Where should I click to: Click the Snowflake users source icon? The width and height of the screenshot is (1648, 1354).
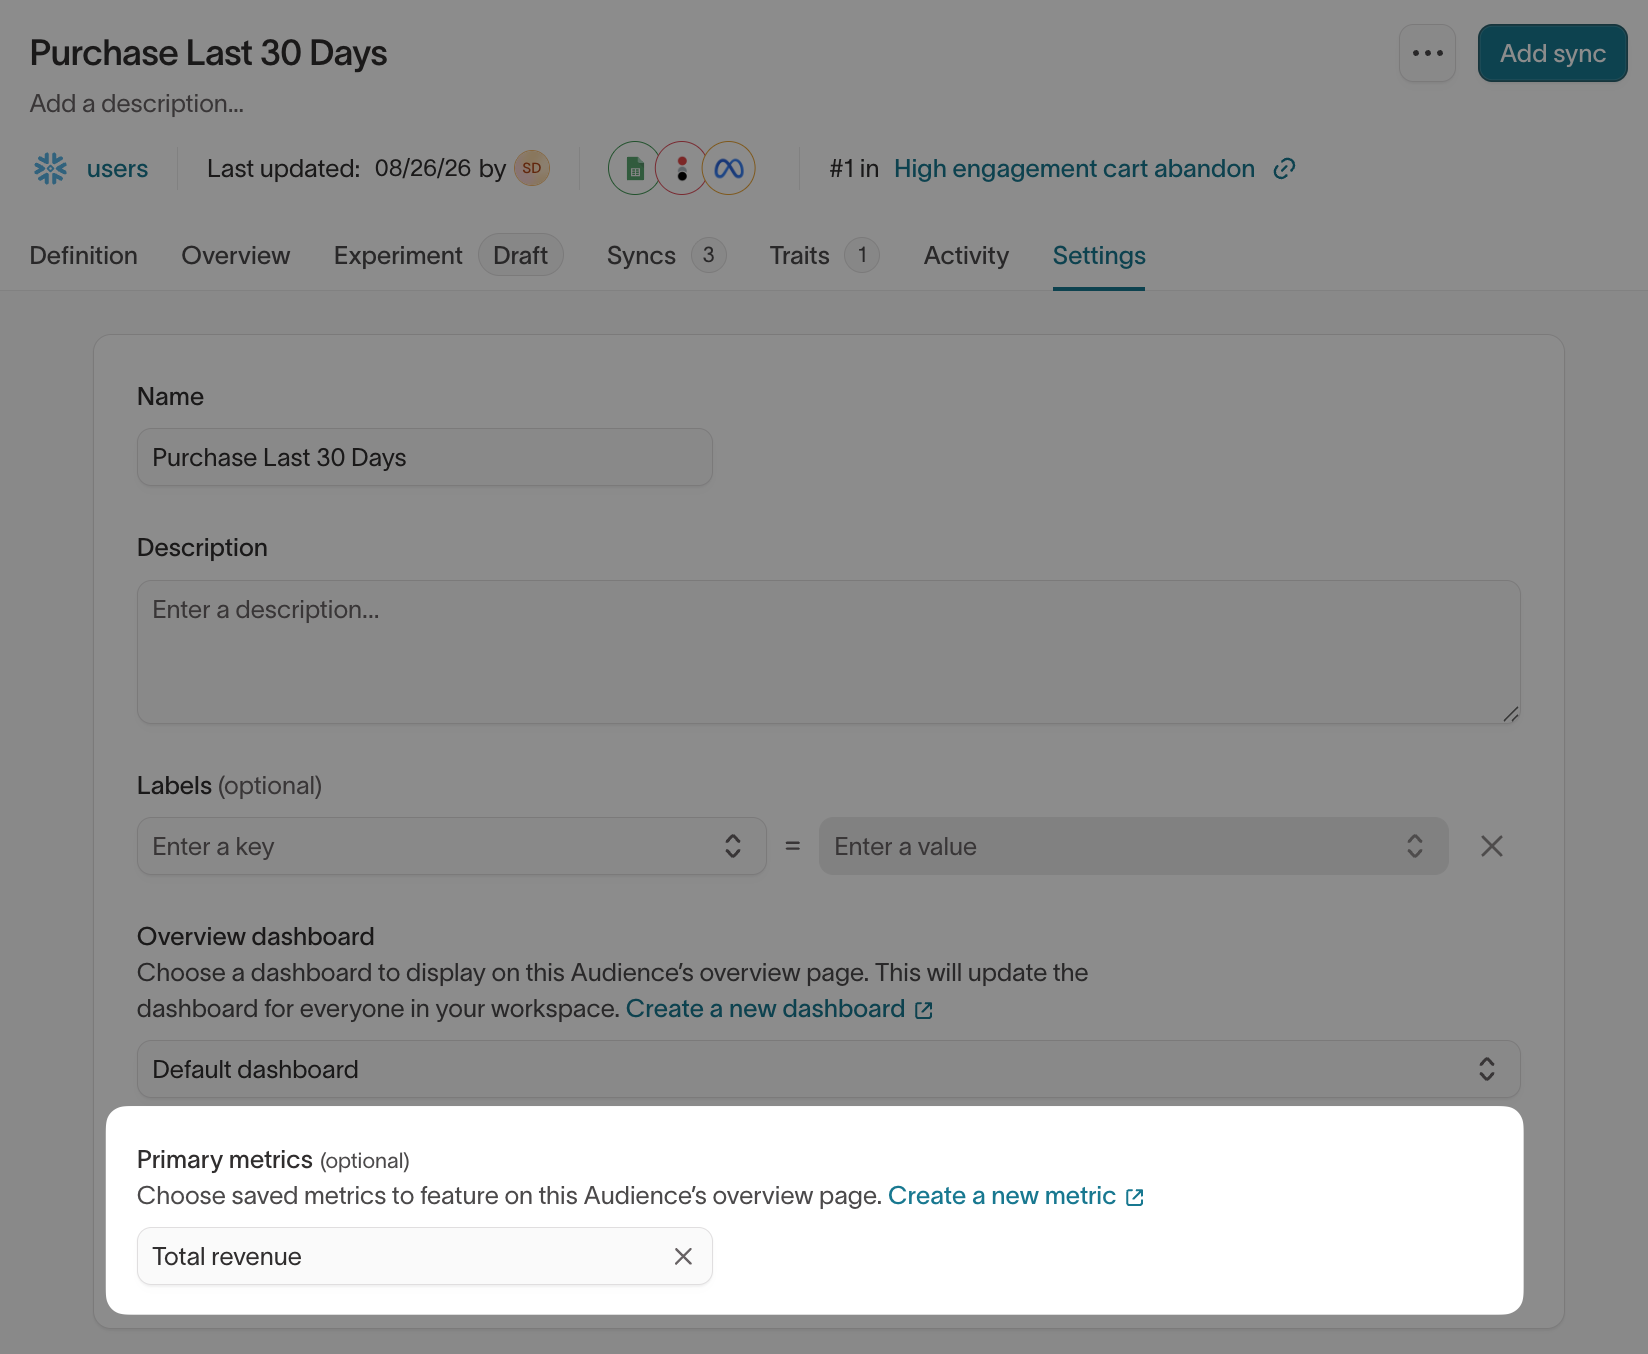click(x=50, y=168)
